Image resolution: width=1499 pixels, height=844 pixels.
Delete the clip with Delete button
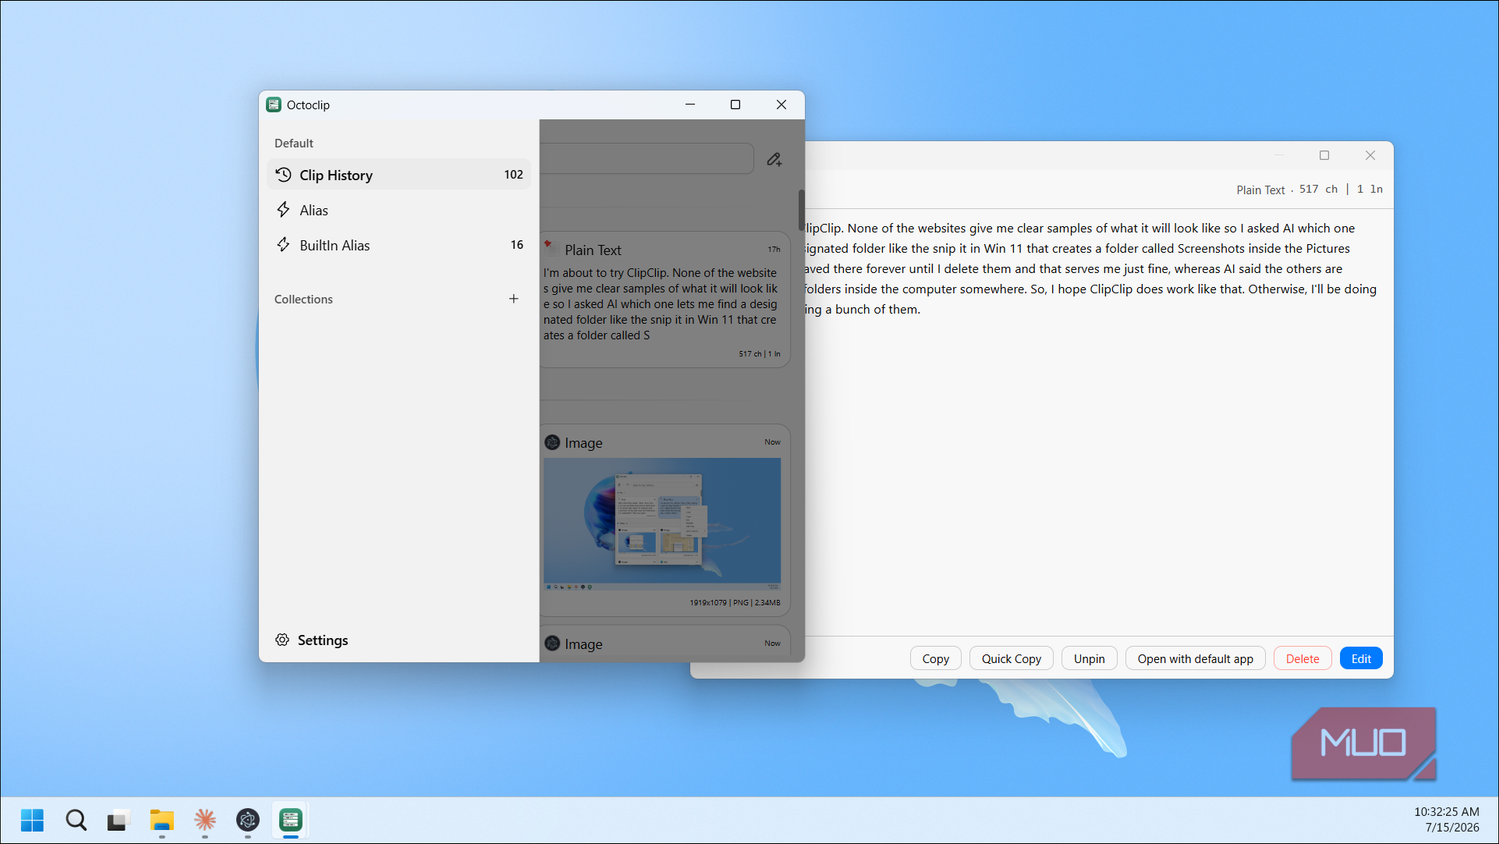pyautogui.click(x=1302, y=658)
